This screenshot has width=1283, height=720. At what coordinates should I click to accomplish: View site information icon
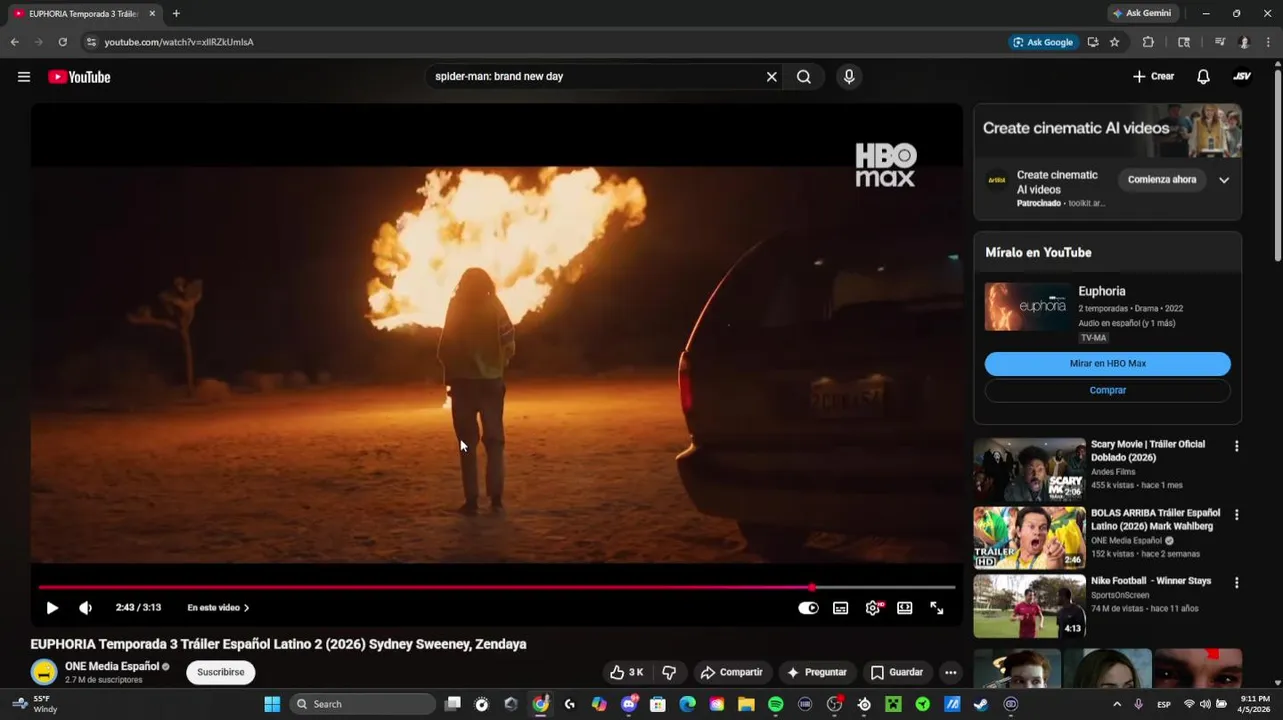[x=91, y=42]
